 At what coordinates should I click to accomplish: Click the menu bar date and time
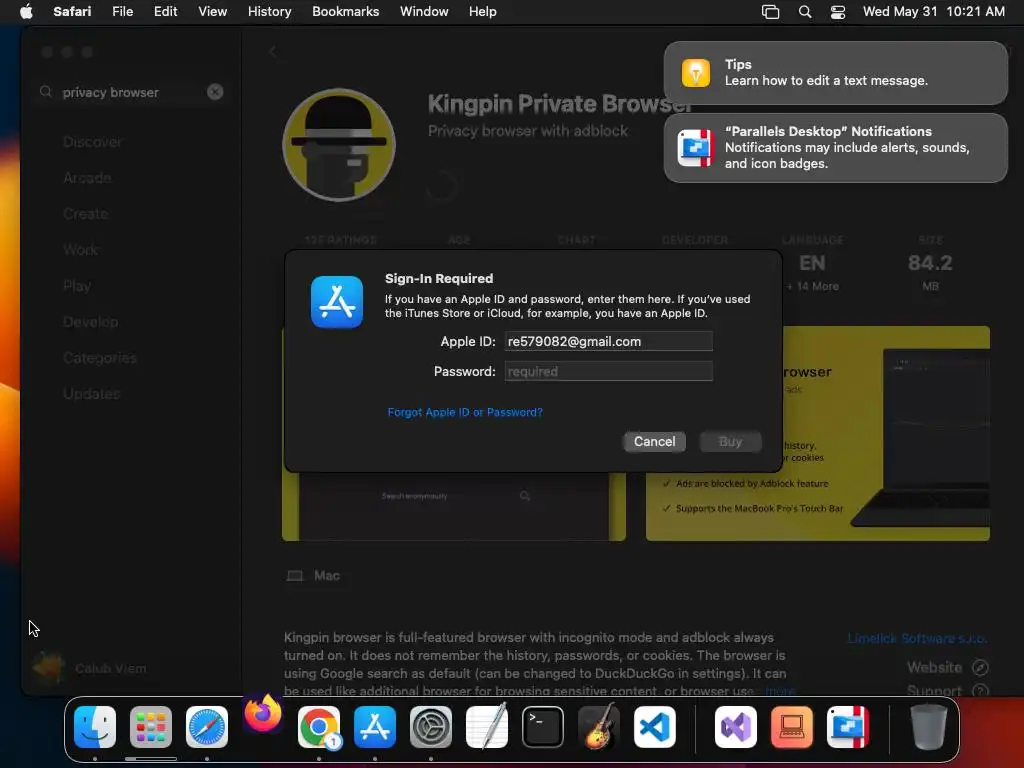[933, 12]
